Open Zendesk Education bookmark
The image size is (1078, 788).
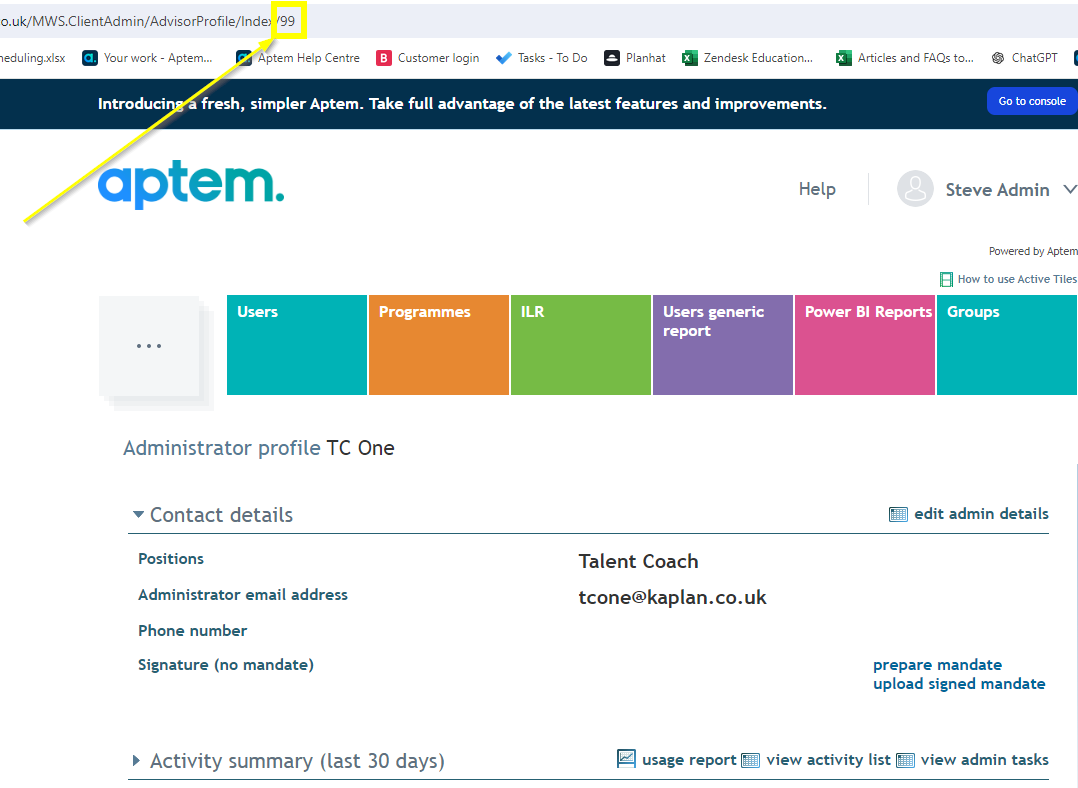(x=747, y=58)
